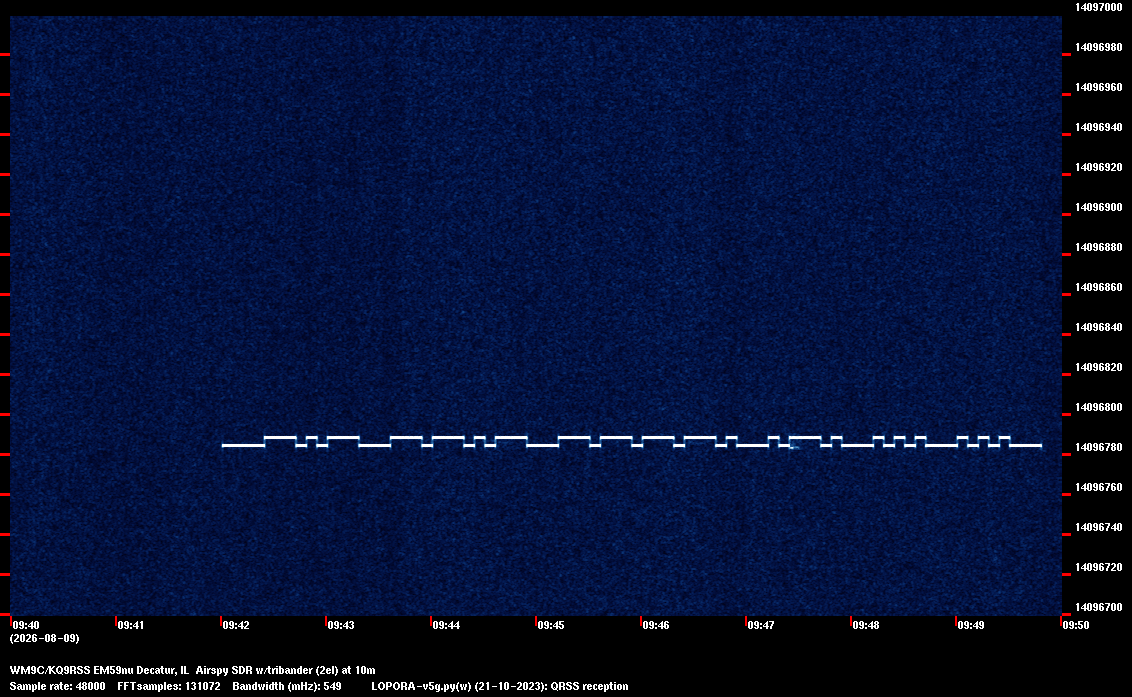Click the 14096940 frequency label

click(x=1099, y=127)
